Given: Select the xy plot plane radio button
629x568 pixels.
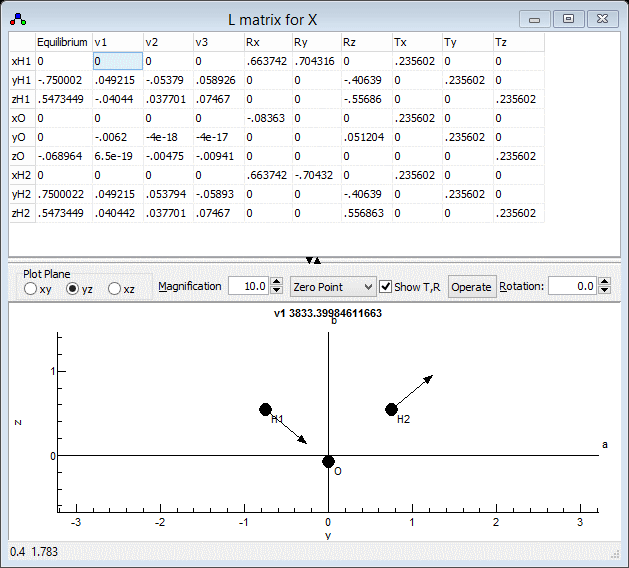Looking at the screenshot, I should click(30, 289).
